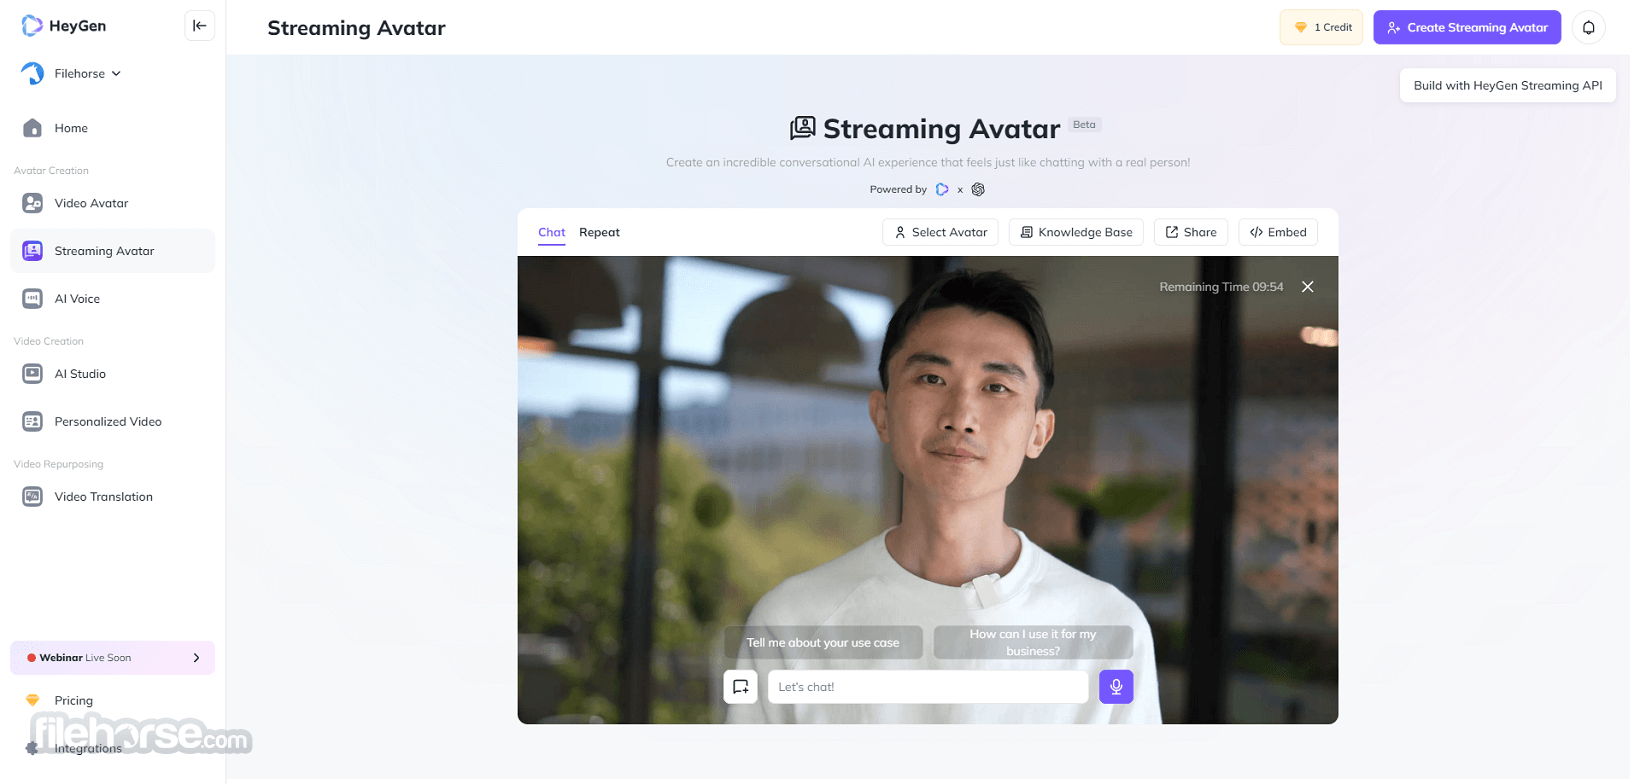
Task: Click the AI Voice icon
Action: (x=32, y=299)
